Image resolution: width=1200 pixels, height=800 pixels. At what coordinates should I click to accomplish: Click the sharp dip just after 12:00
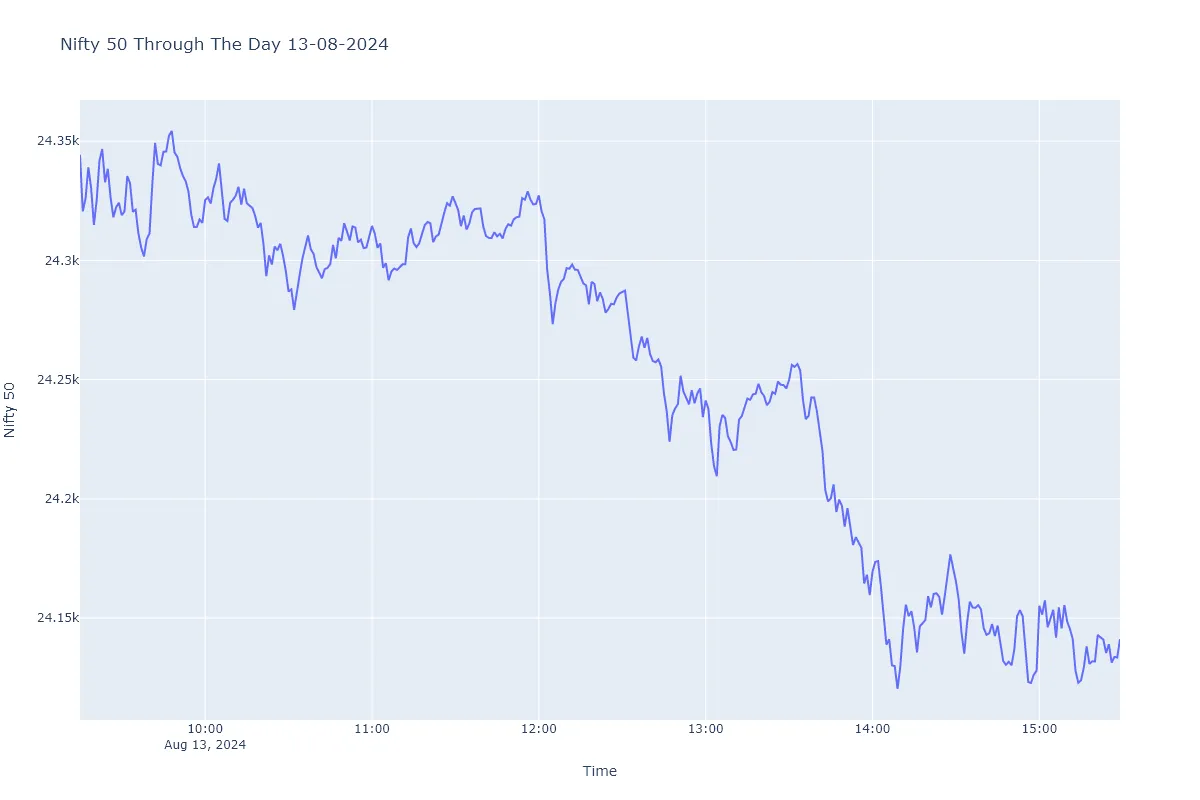pos(552,323)
